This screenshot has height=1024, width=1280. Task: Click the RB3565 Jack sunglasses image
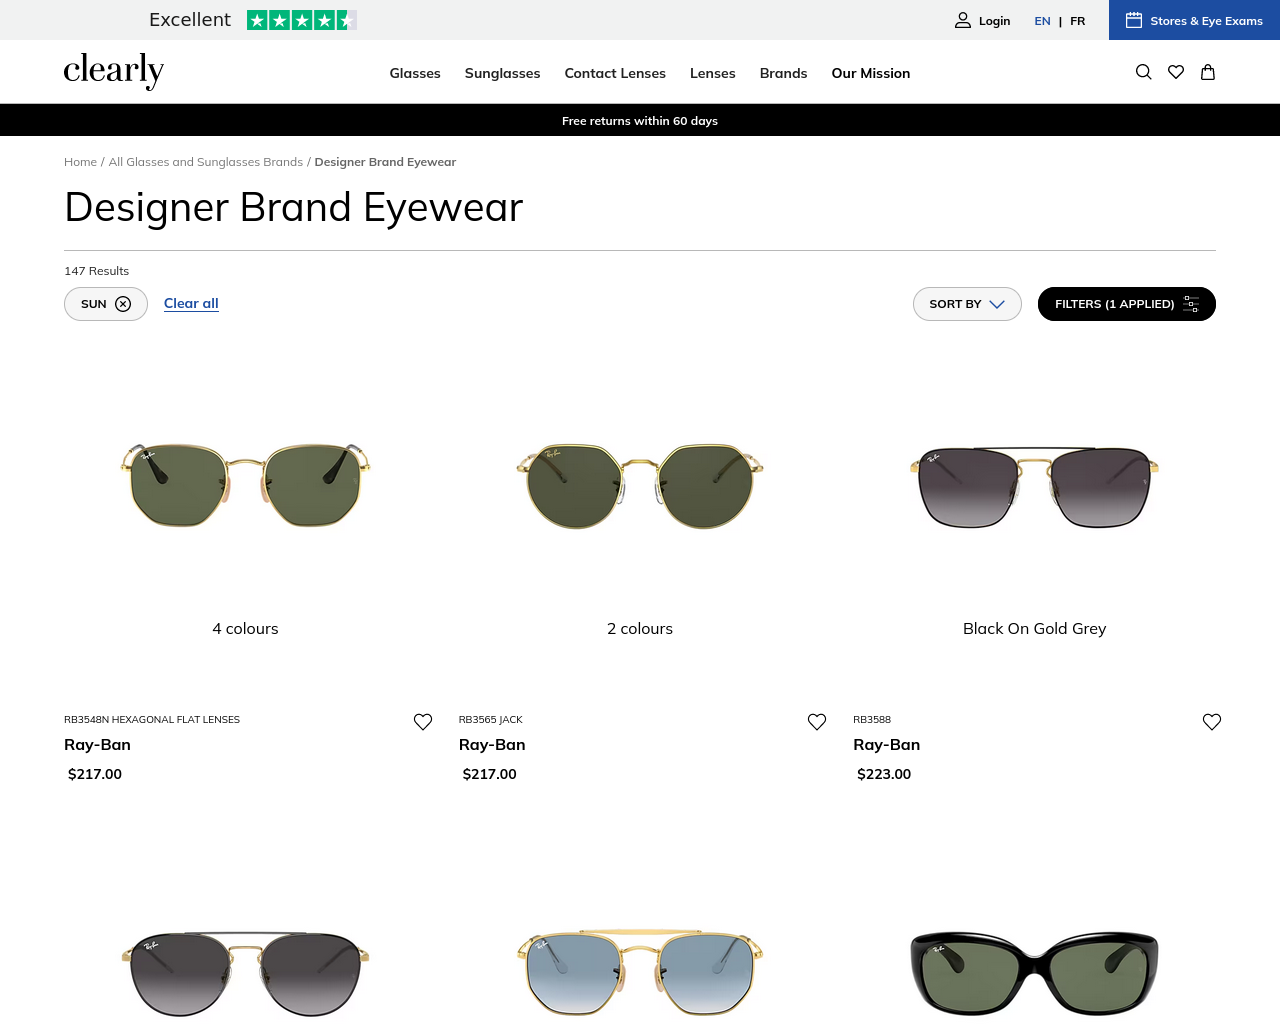pos(640,485)
